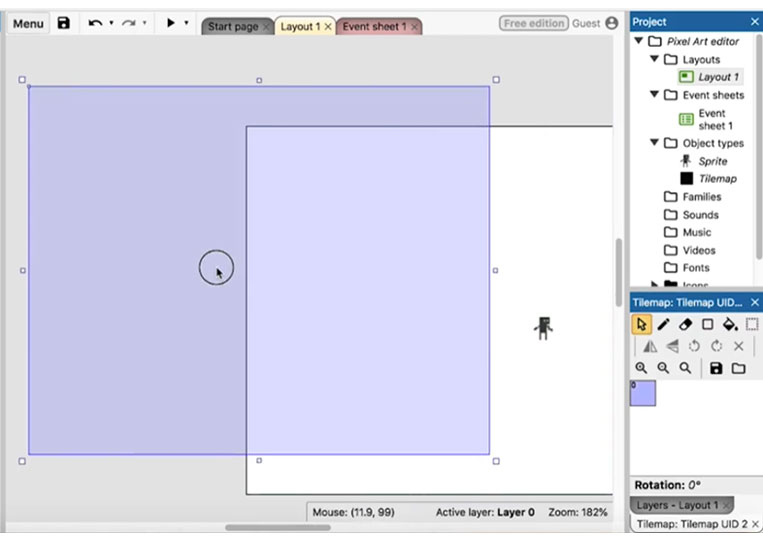Click the save project icon in toolbar
Image resolution: width=763 pixels, height=541 pixels.
pos(64,23)
